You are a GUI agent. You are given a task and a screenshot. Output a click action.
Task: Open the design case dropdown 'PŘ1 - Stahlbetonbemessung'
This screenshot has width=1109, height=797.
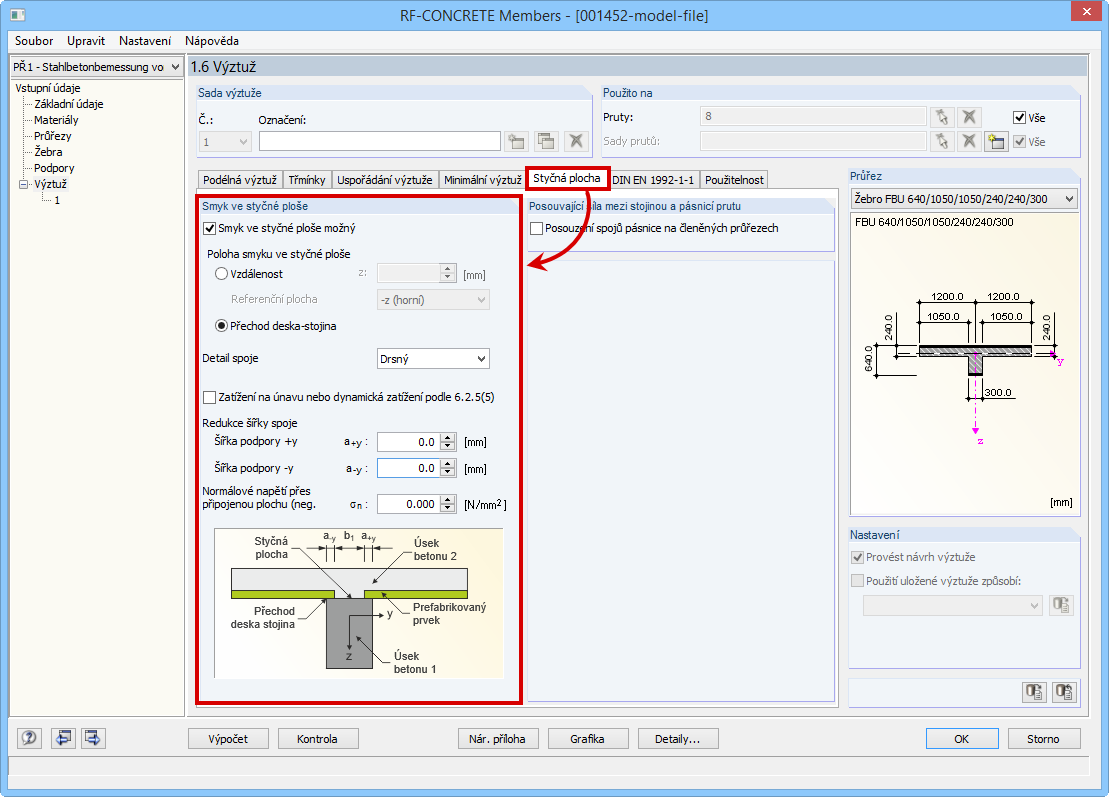coord(97,66)
